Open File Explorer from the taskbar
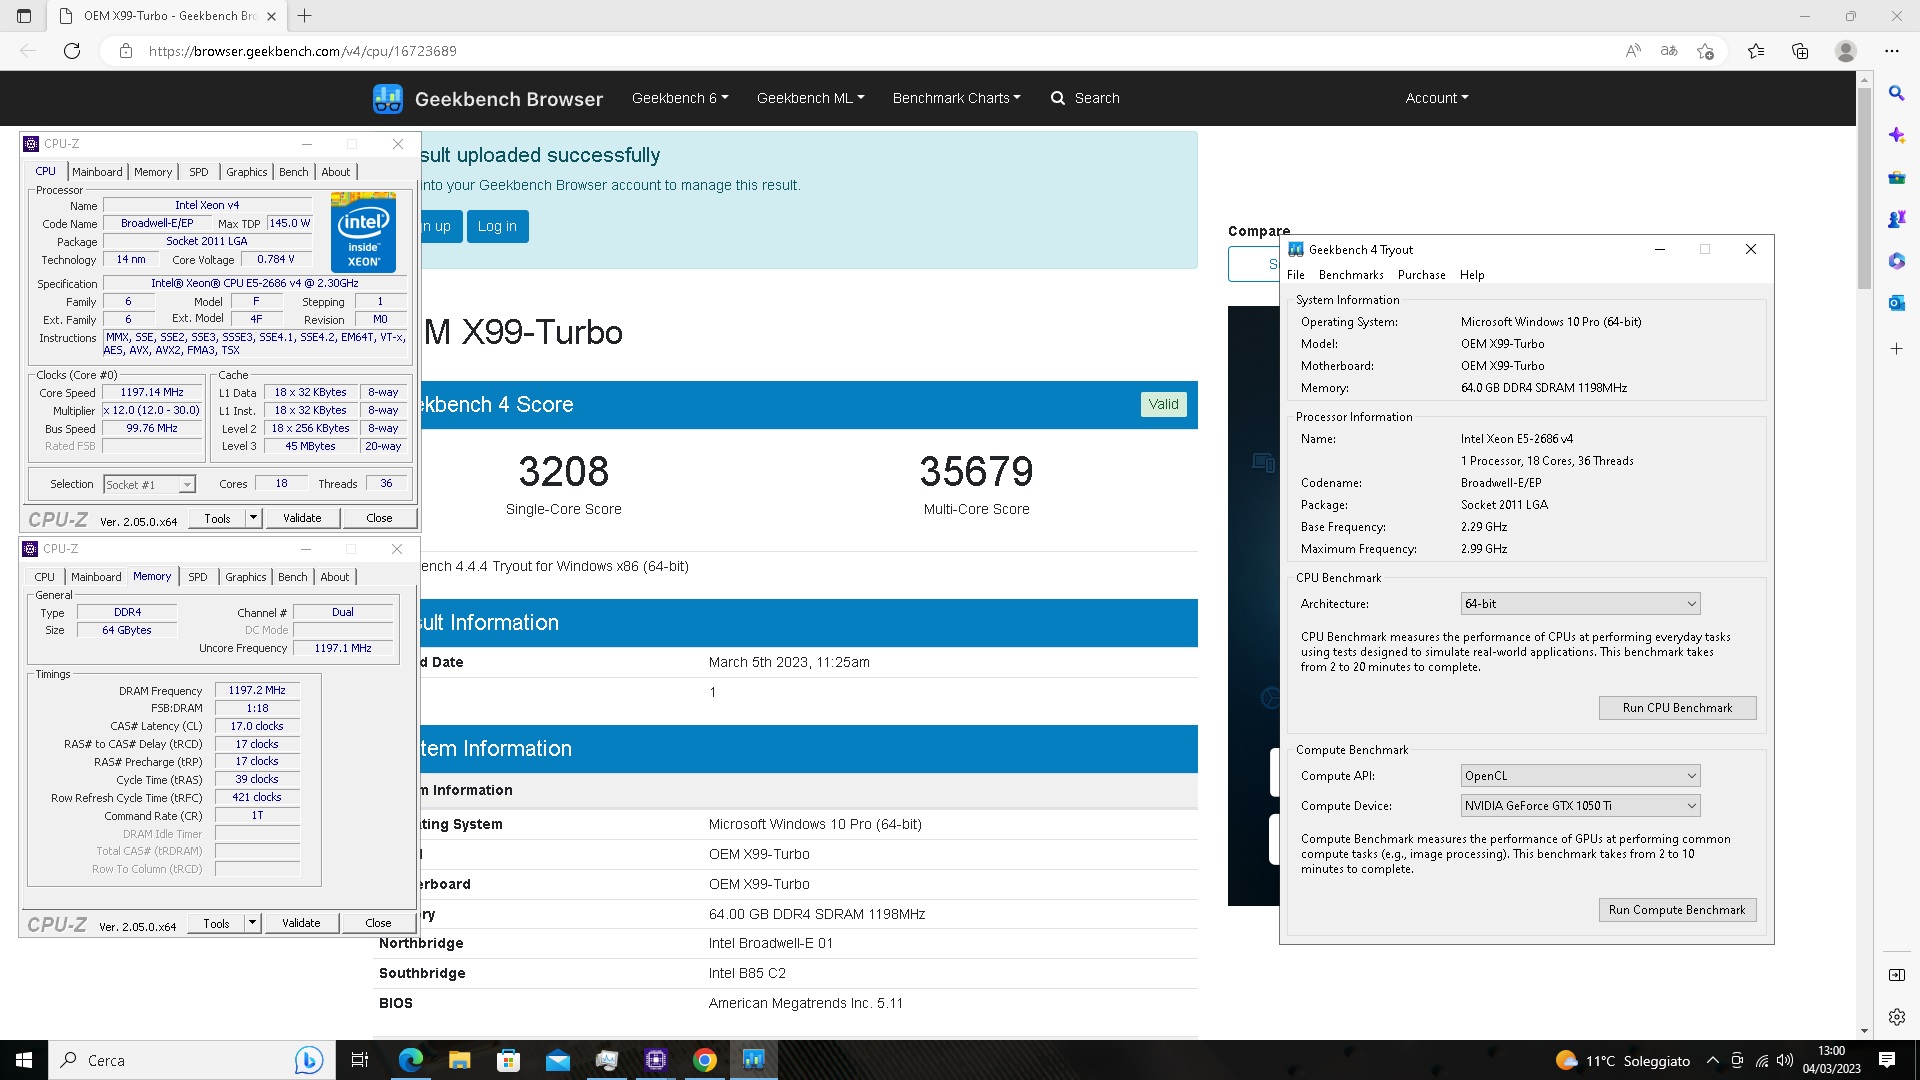The width and height of the screenshot is (1920, 1080). [x=459, y=1060]
